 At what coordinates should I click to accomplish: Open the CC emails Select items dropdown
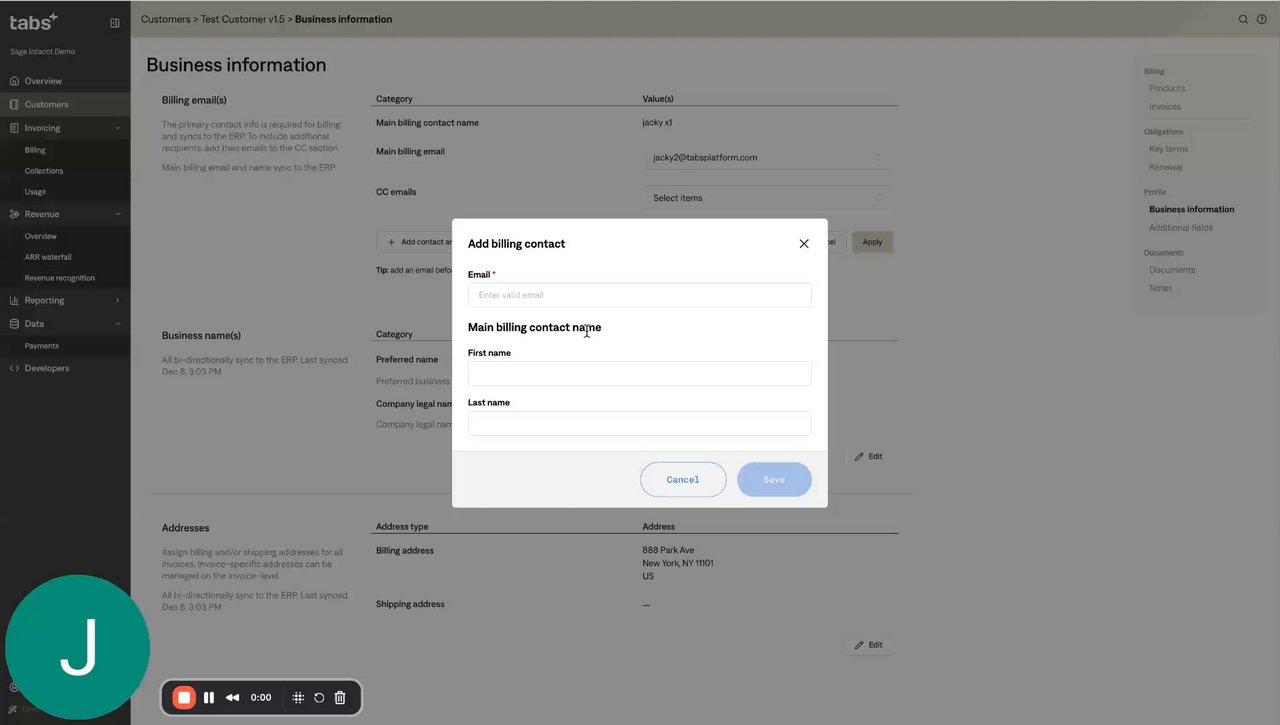pos(766,198)
